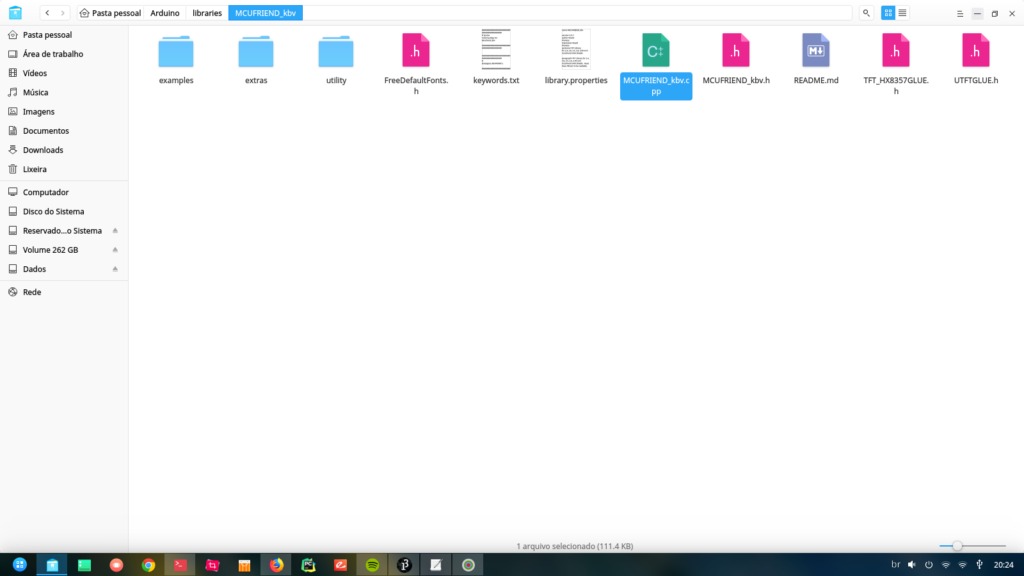The height and width of the screenshot is (576, 1024).
Task: Open Rede network in sidebar
Action: (x=64, y=292)
